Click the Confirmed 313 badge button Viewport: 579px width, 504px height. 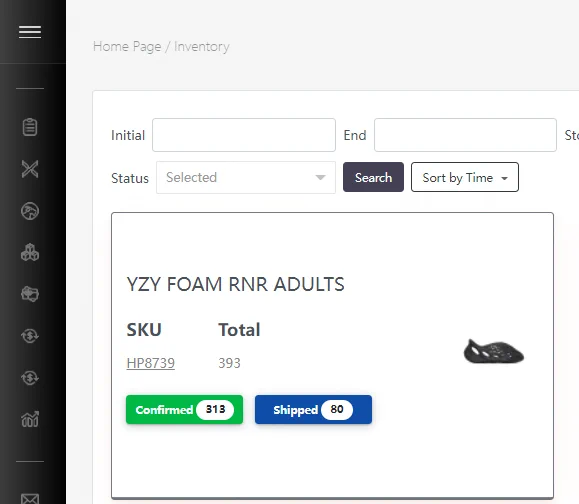tap(185, 409)
